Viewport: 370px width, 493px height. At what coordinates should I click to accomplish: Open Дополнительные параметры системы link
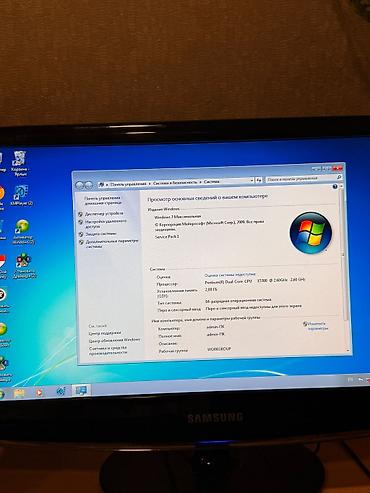click(112, 244)
